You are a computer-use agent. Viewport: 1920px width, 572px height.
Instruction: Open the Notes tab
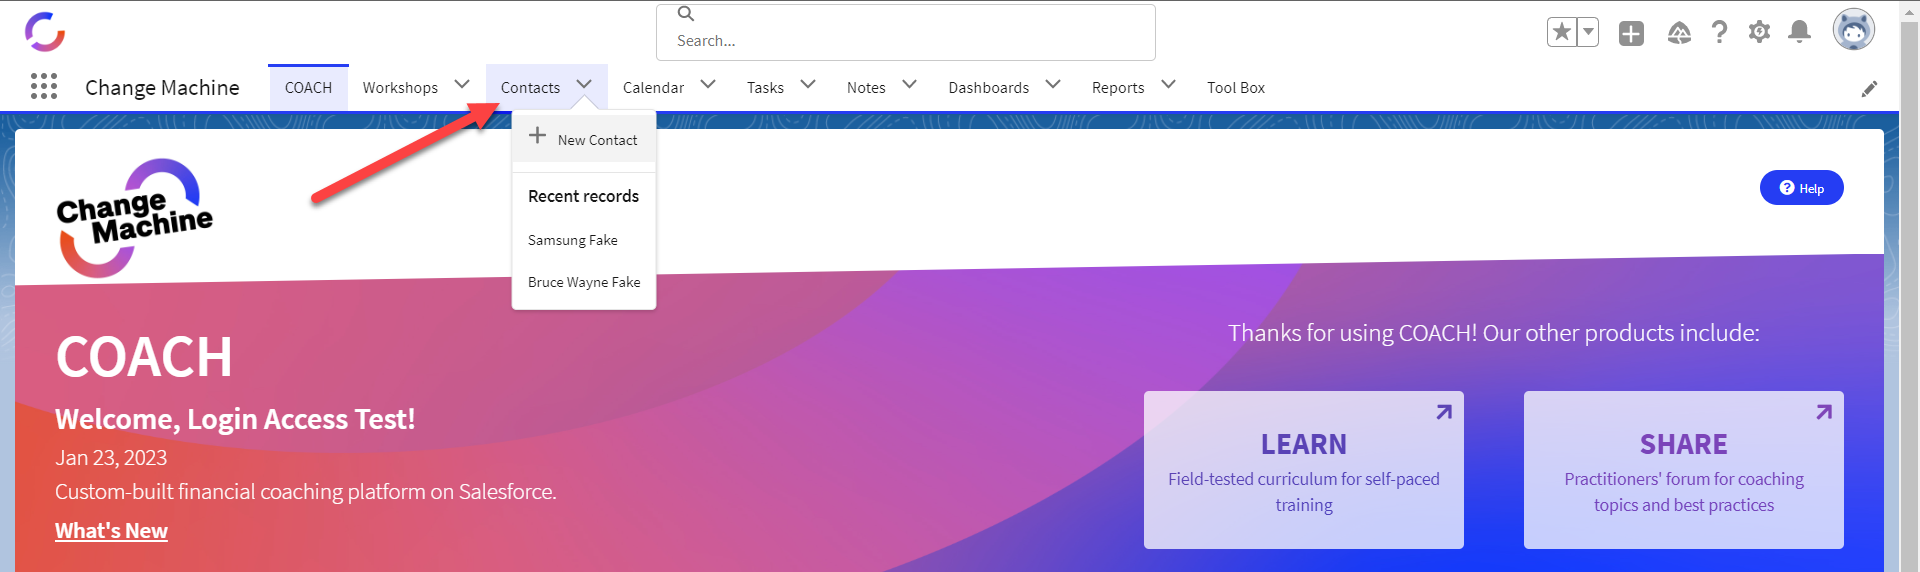click(866, 88)
